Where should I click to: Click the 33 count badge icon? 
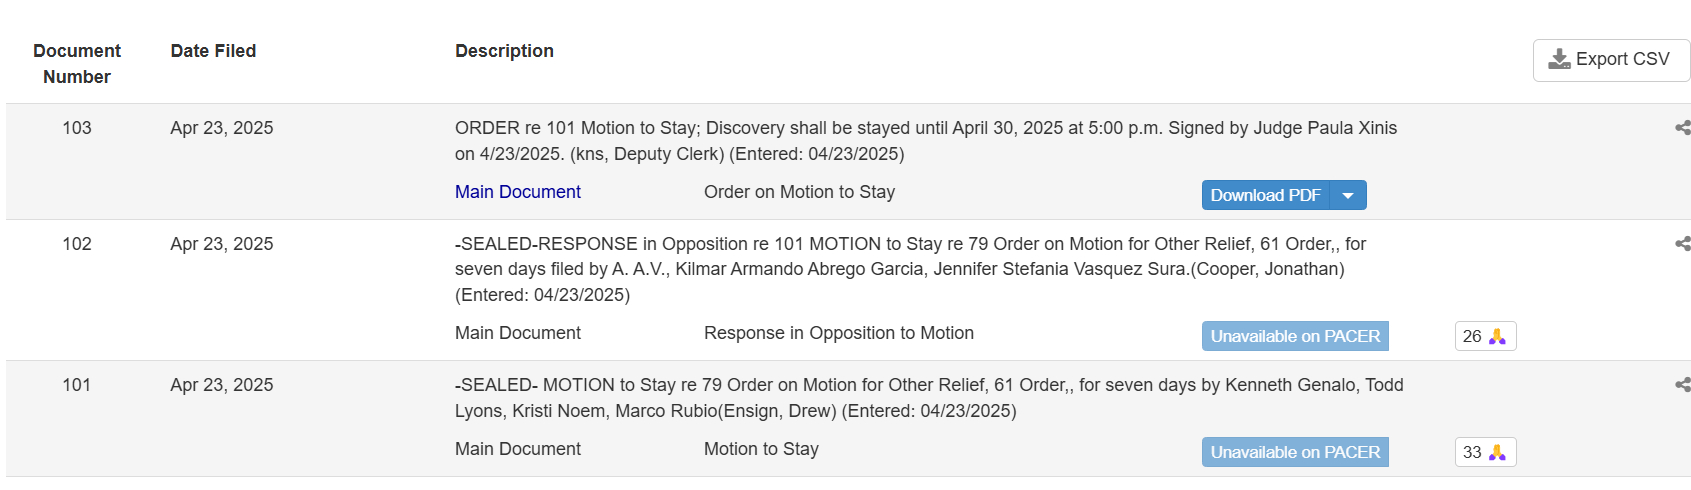[x=1496, y=453]
